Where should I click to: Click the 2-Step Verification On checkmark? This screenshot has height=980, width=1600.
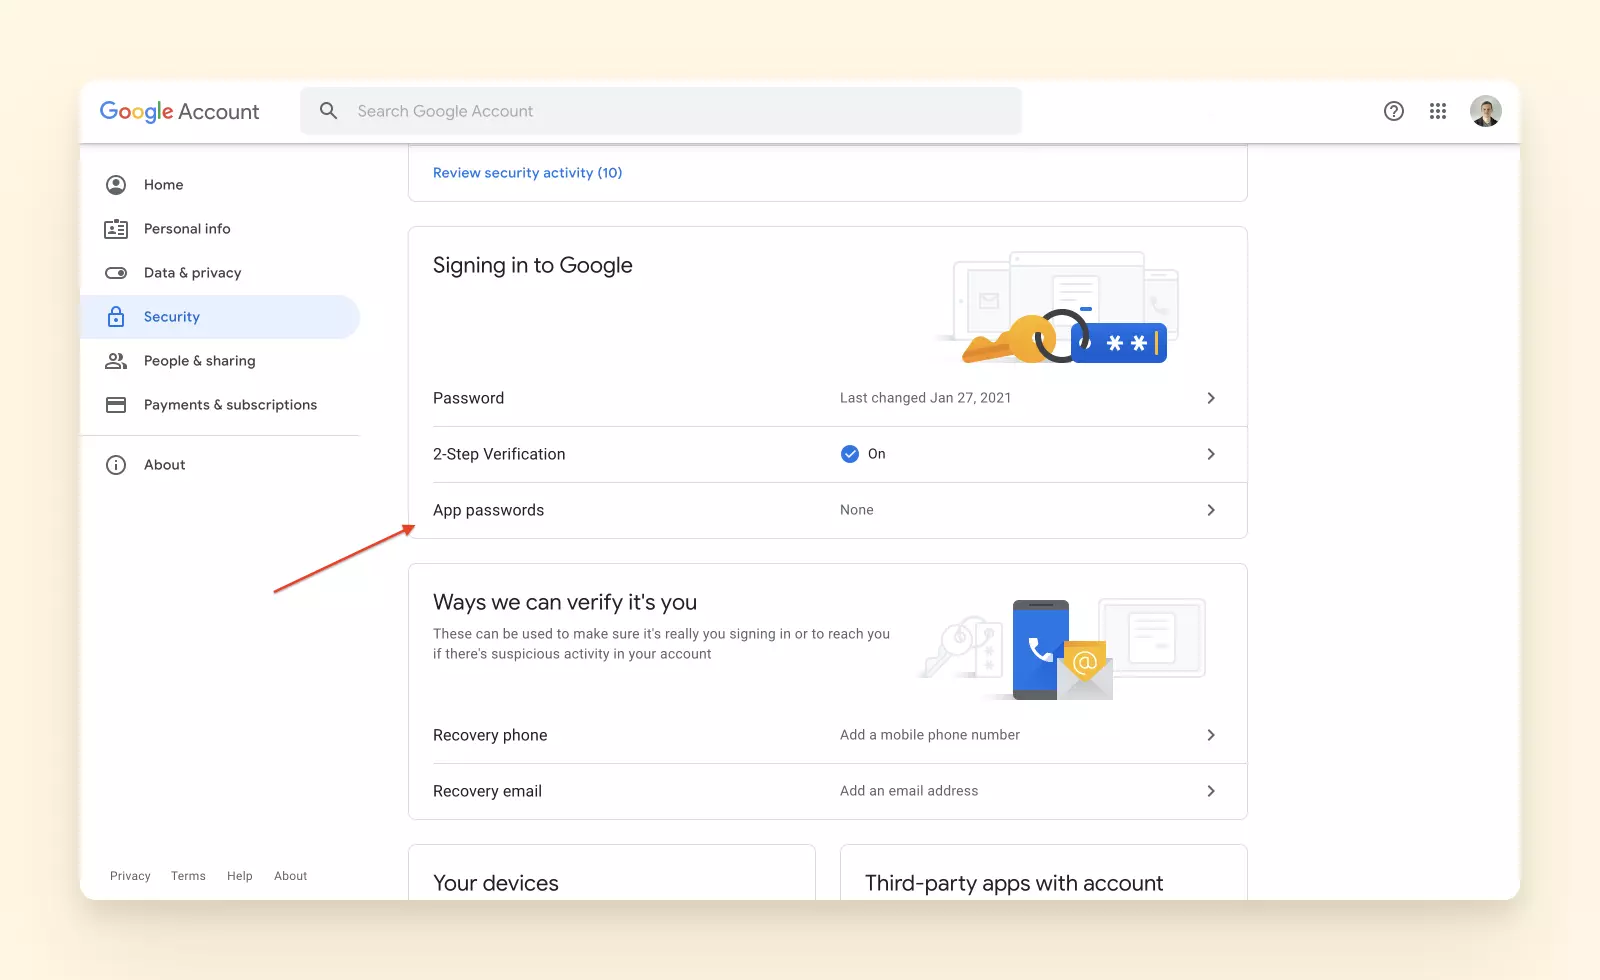[850, 454]
